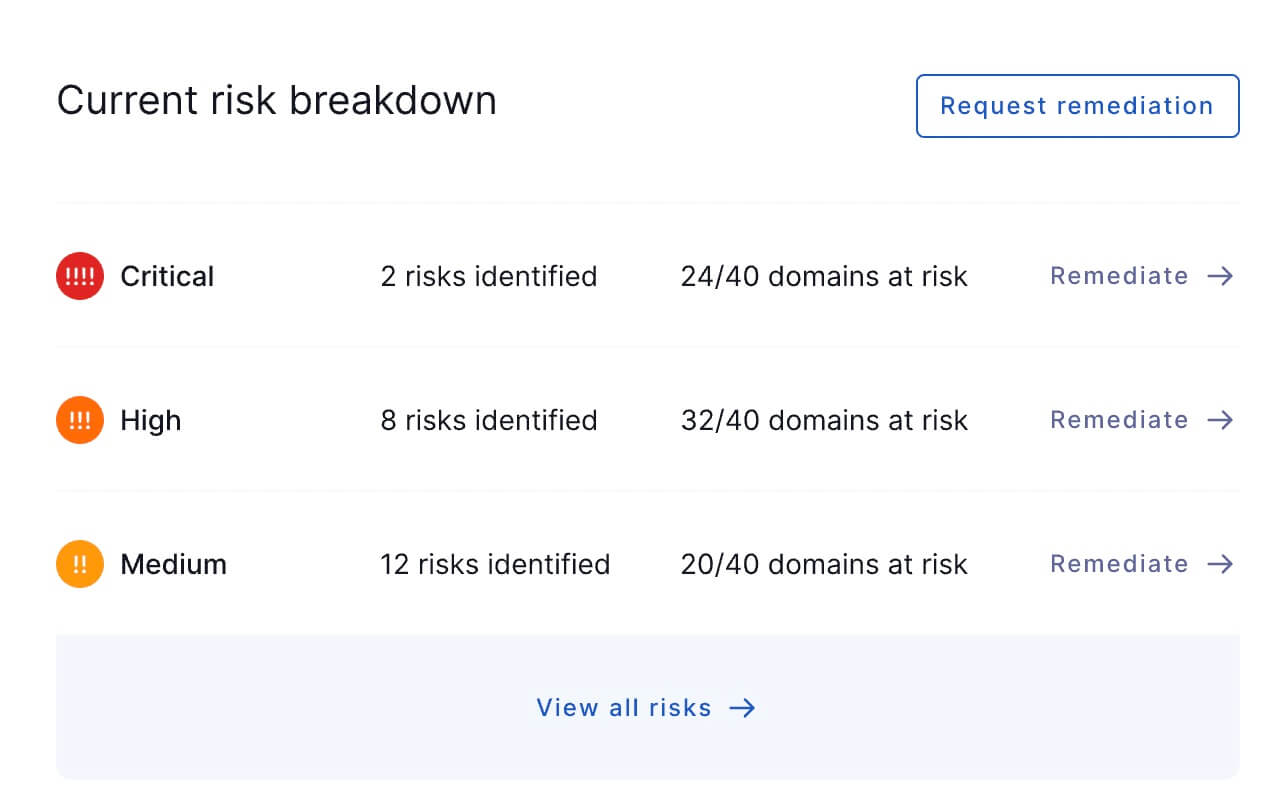Click the red Critical severity icon
The width and height of the screenshot is (1276, 788).
80,276
